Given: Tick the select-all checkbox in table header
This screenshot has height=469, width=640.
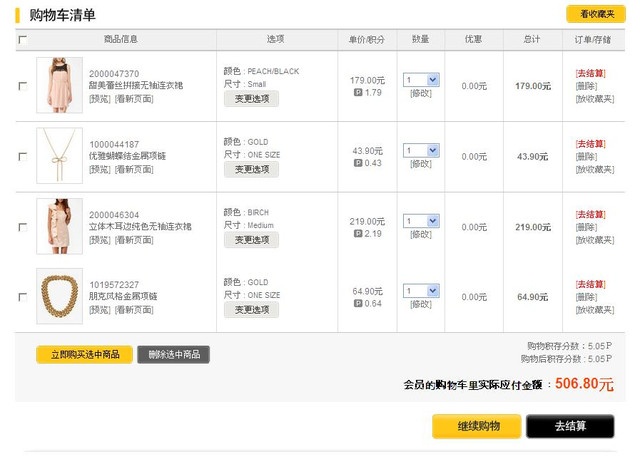Looking at the screenshot, I should (x=23, y=40).
